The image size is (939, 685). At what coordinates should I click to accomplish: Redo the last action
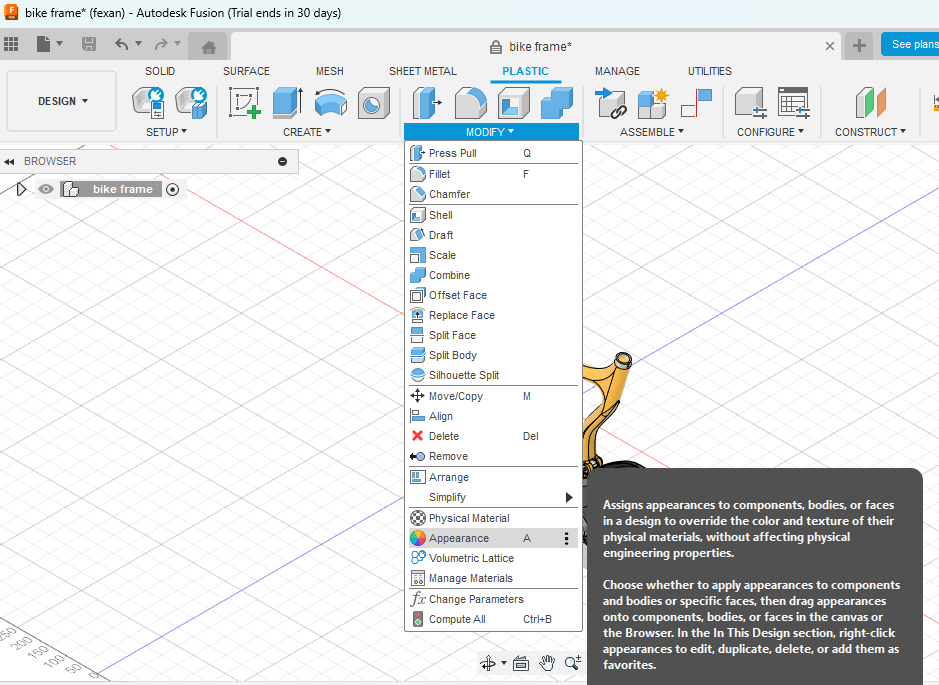161,44
